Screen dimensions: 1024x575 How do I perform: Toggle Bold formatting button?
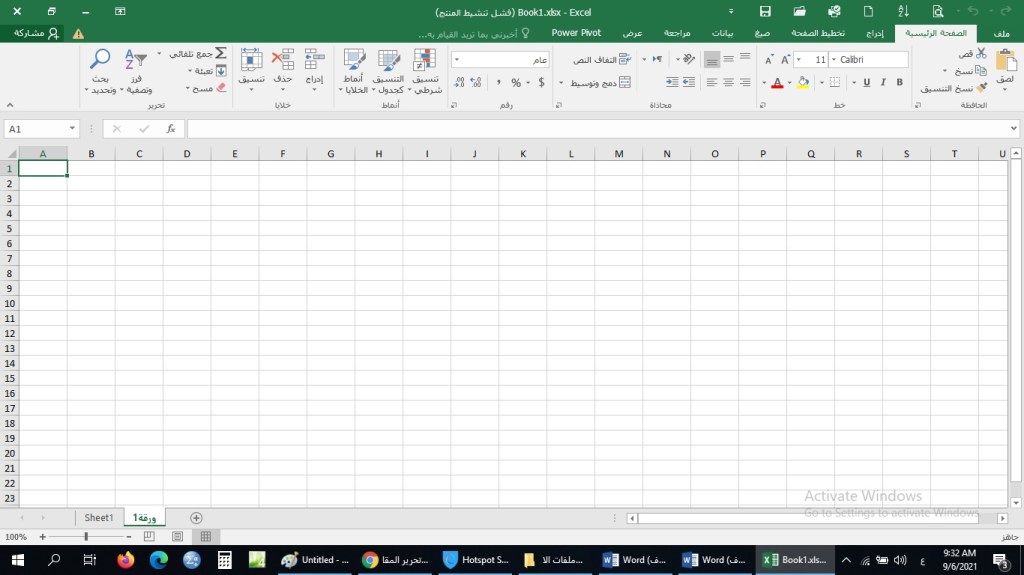[x=900, y=83]
